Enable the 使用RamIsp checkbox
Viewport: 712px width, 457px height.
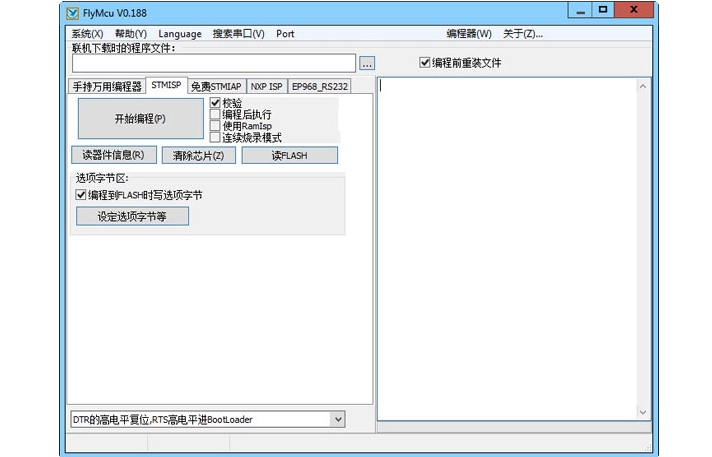[x=241, y=125]
